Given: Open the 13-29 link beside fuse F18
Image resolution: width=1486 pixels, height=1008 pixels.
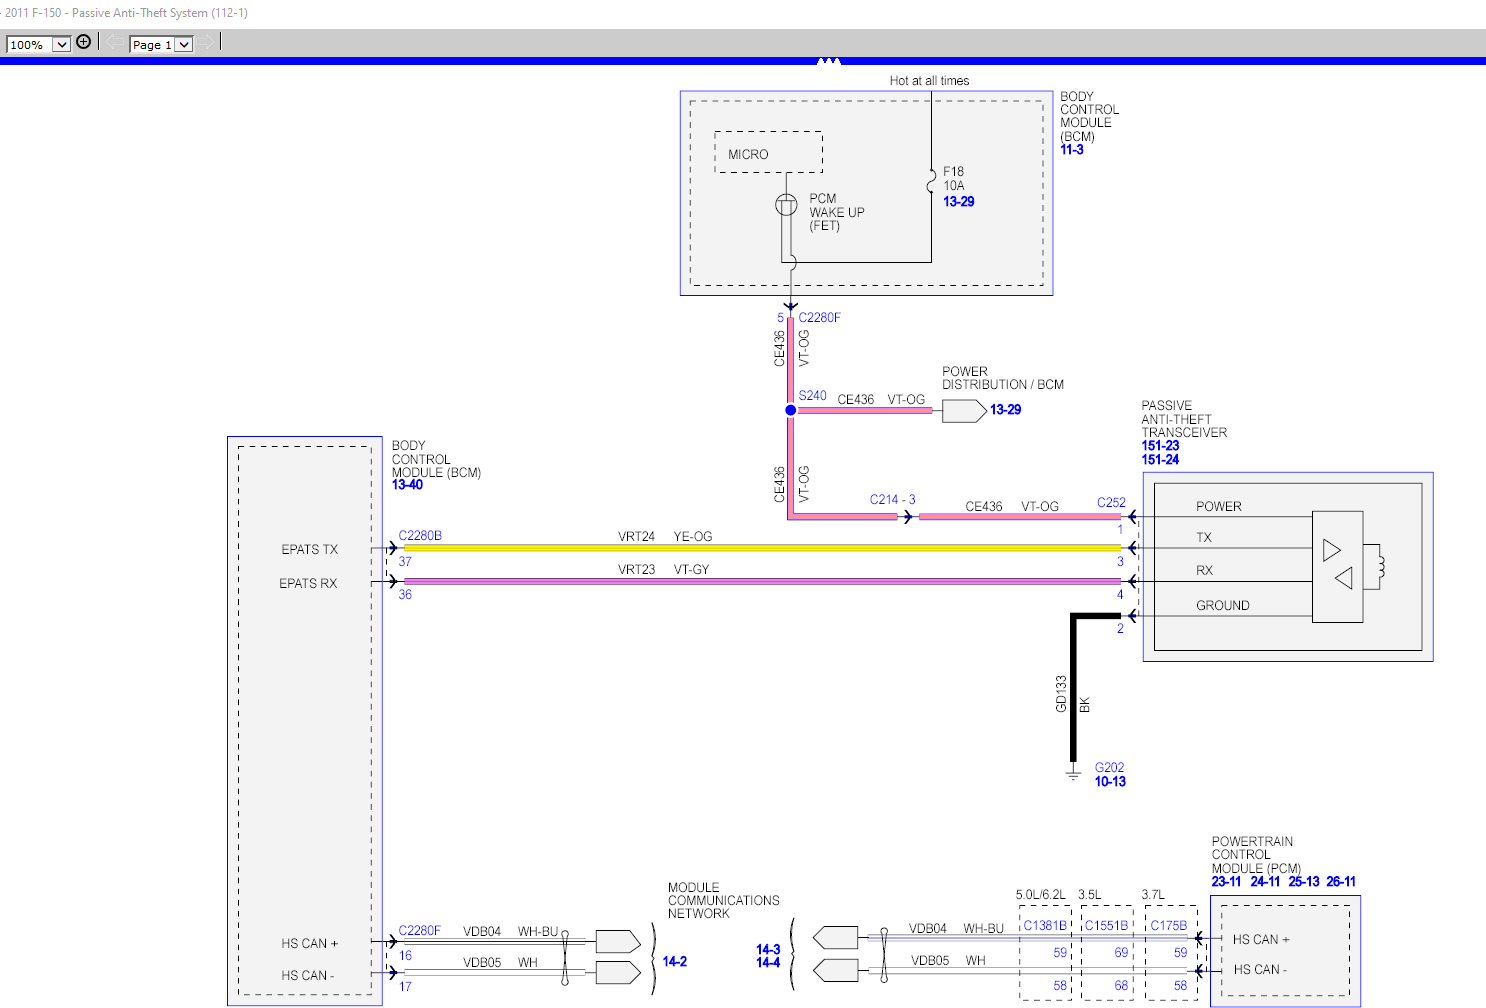Looking at the screenshot, I should [x=958, y=201].
